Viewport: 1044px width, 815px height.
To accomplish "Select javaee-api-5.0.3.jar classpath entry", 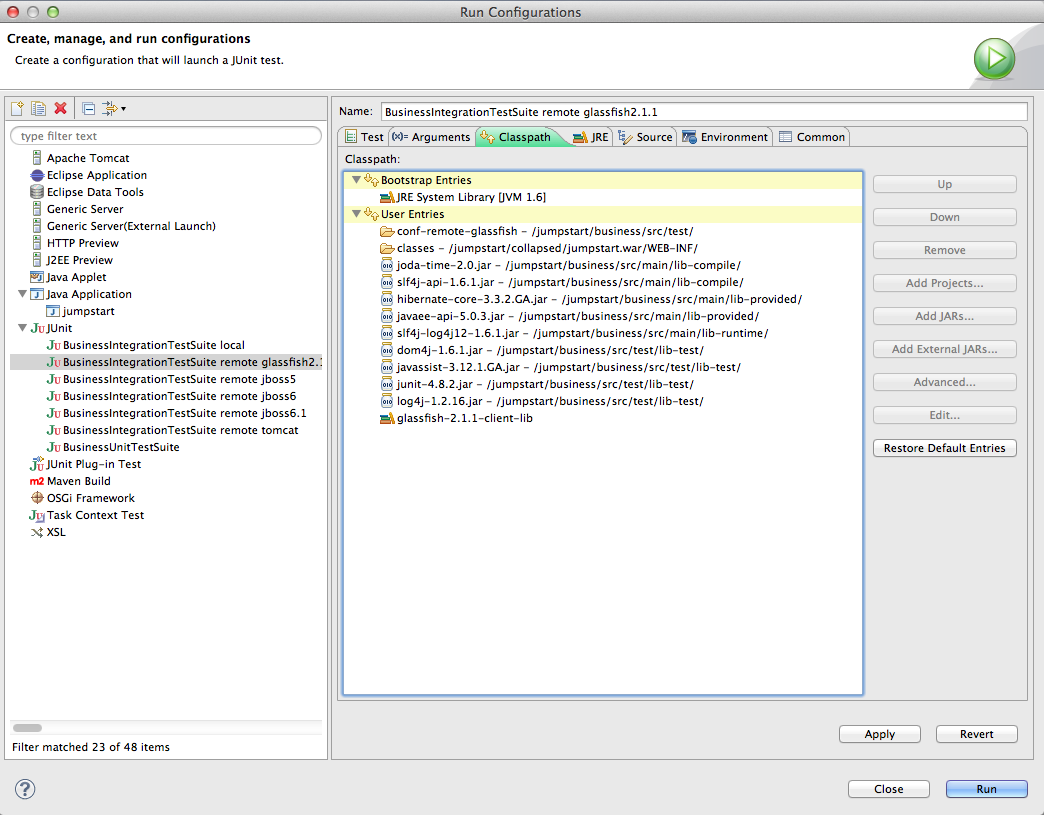I will 570,316.
